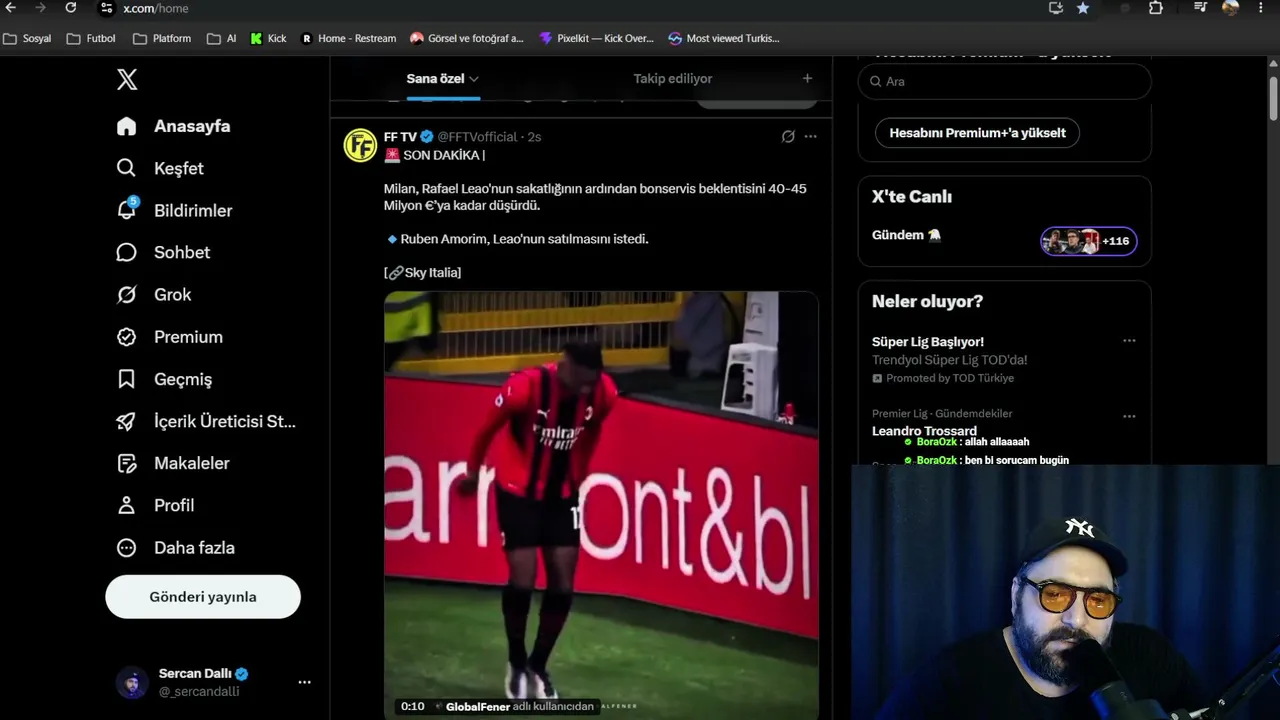Viewport: 1280px width, 720px height.
Task: Click the Sky Italia source text
Action: point(432,272)
